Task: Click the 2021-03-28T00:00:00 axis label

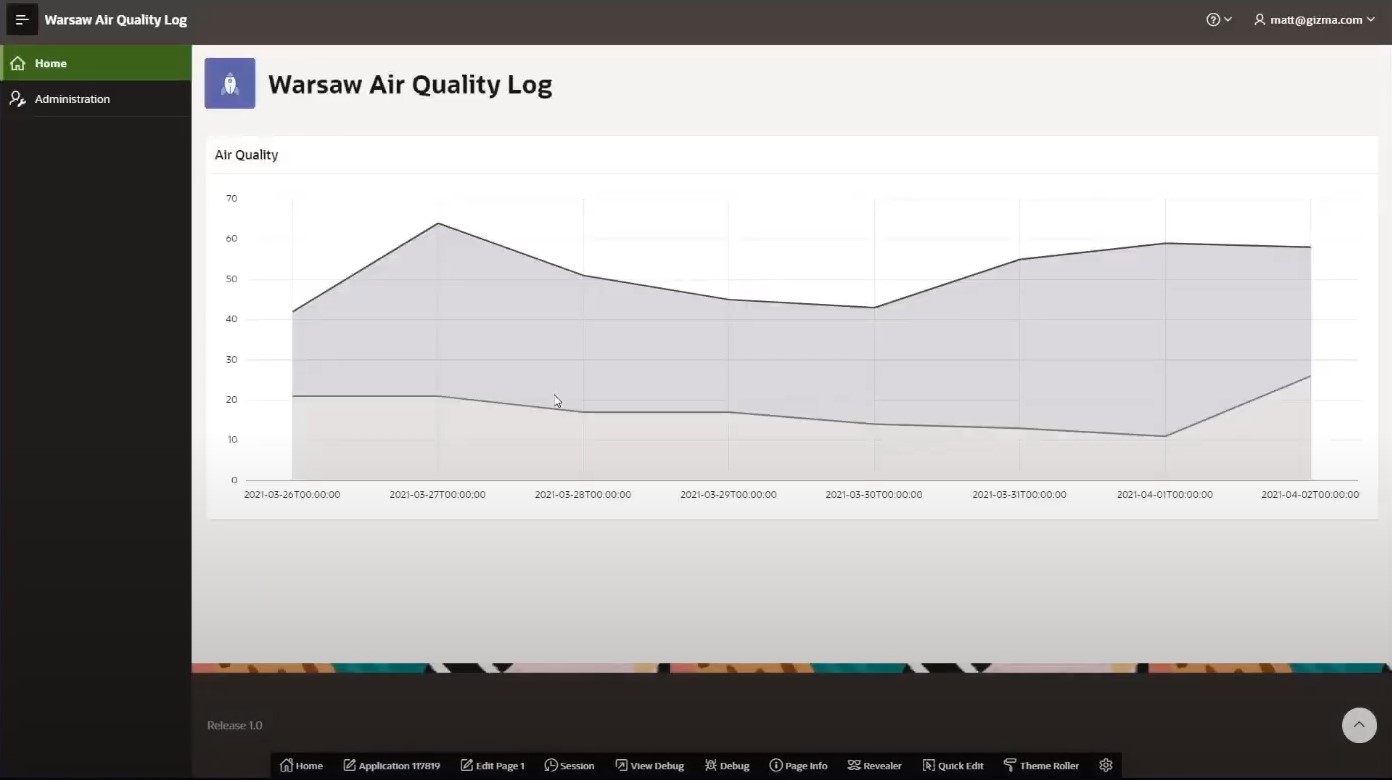Action: tap(583, 495)
